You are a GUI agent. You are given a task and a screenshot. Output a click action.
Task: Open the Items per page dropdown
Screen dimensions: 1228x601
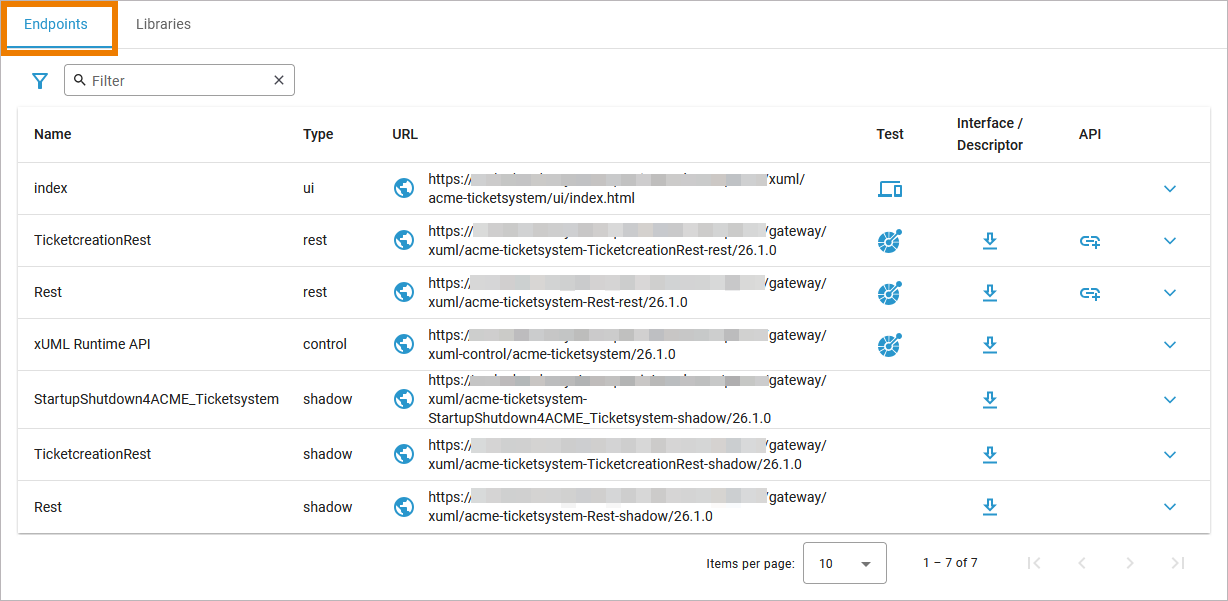pos(845,563)
